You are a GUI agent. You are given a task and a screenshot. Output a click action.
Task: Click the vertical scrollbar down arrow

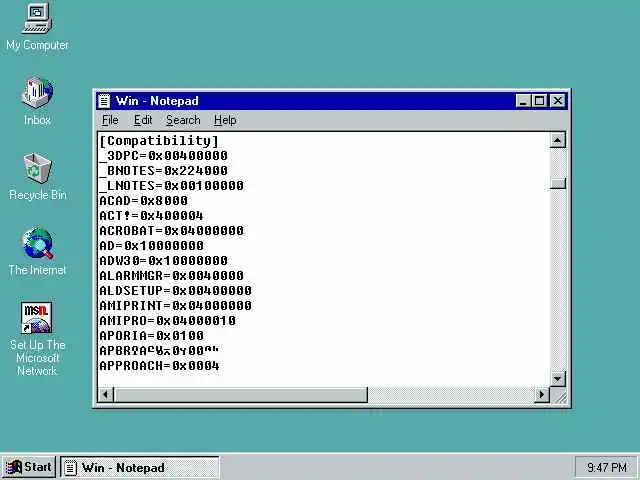coord(558,379)
